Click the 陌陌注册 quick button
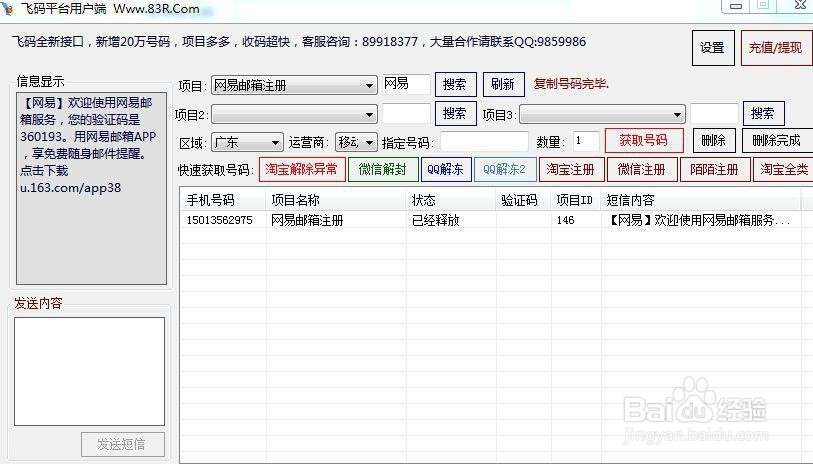The height and width of the screenshot is (464, 813). (x=715, y=170)
